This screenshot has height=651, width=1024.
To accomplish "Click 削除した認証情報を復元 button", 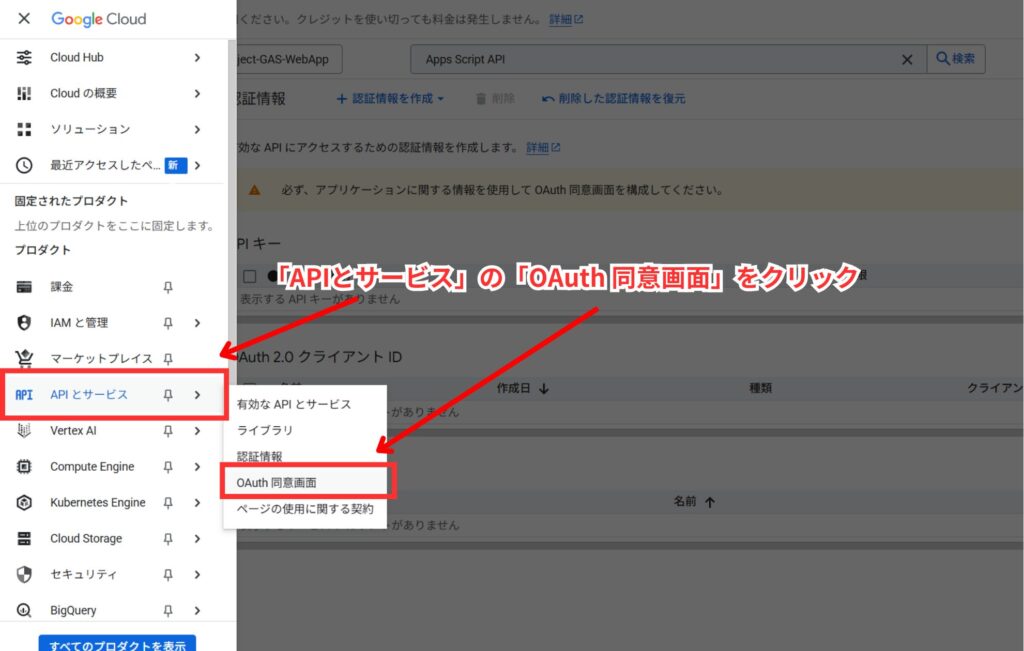I will point(613,99).
